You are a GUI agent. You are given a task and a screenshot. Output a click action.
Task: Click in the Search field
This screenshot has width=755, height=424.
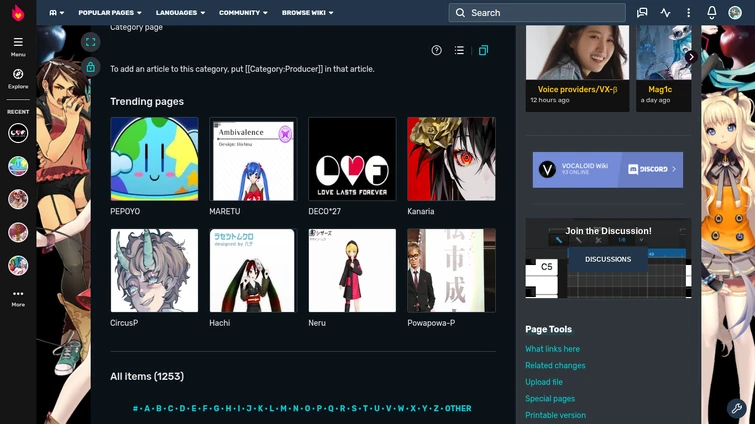pos(537,13)
